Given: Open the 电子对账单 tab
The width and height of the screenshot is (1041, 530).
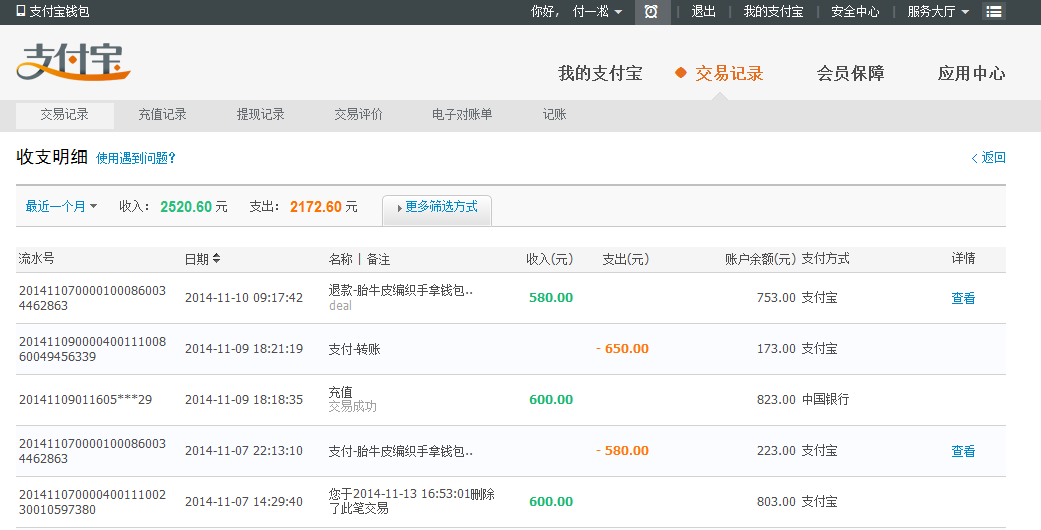Looking at the screenshot, I should pos(461,115).
